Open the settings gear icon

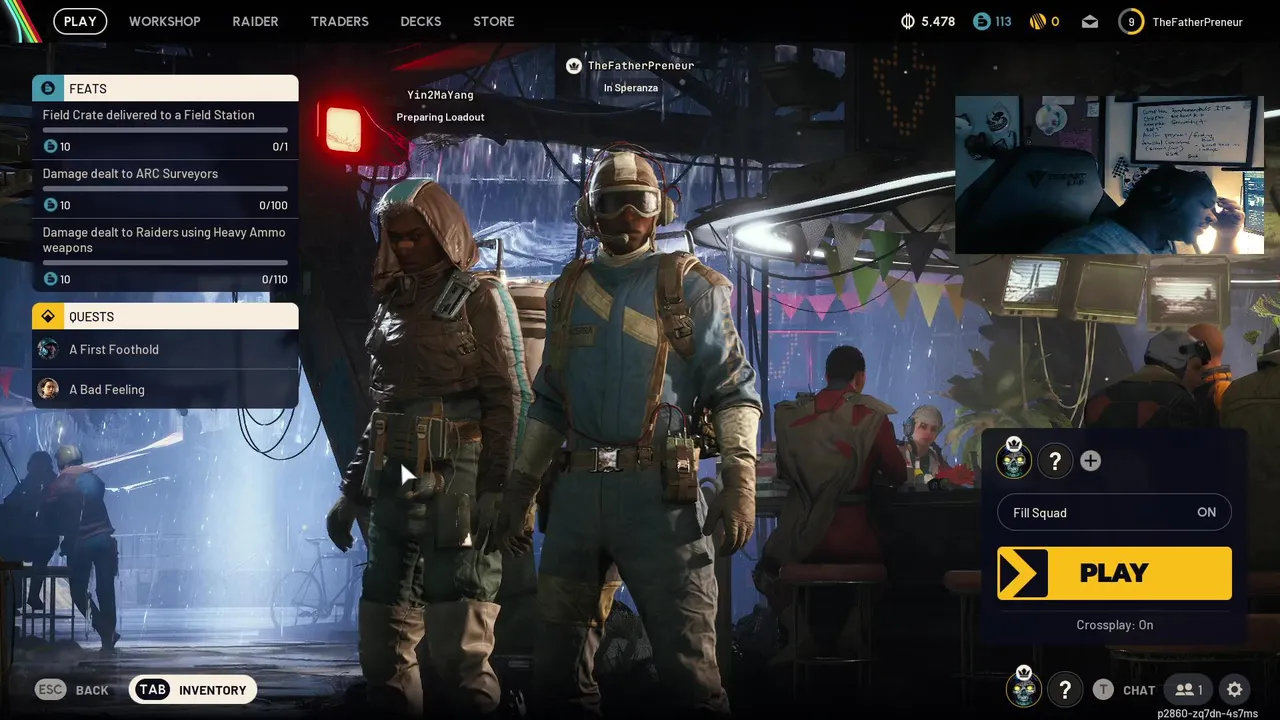pos(1235,690)
